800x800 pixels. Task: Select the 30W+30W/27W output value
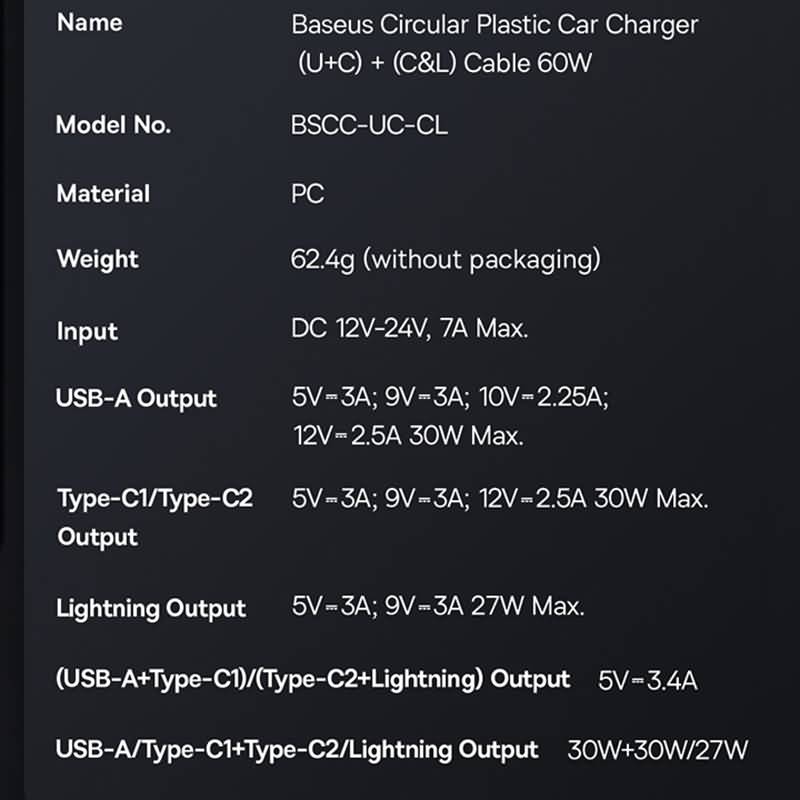tap(657, 750)
